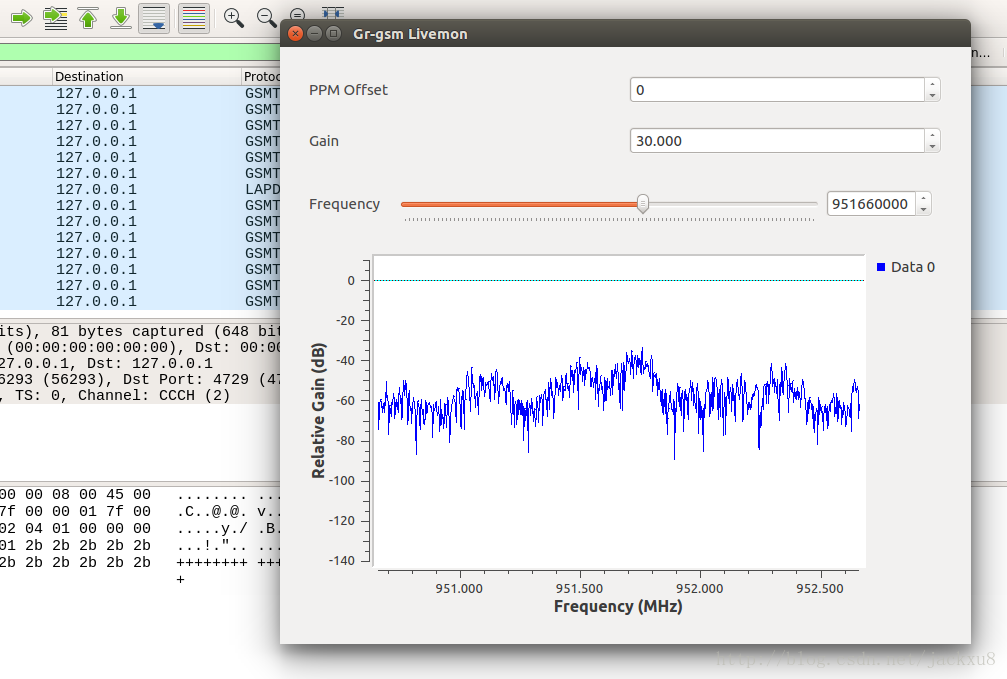
Task: Sort by the Destination column header
Action: tap(146, 76)
